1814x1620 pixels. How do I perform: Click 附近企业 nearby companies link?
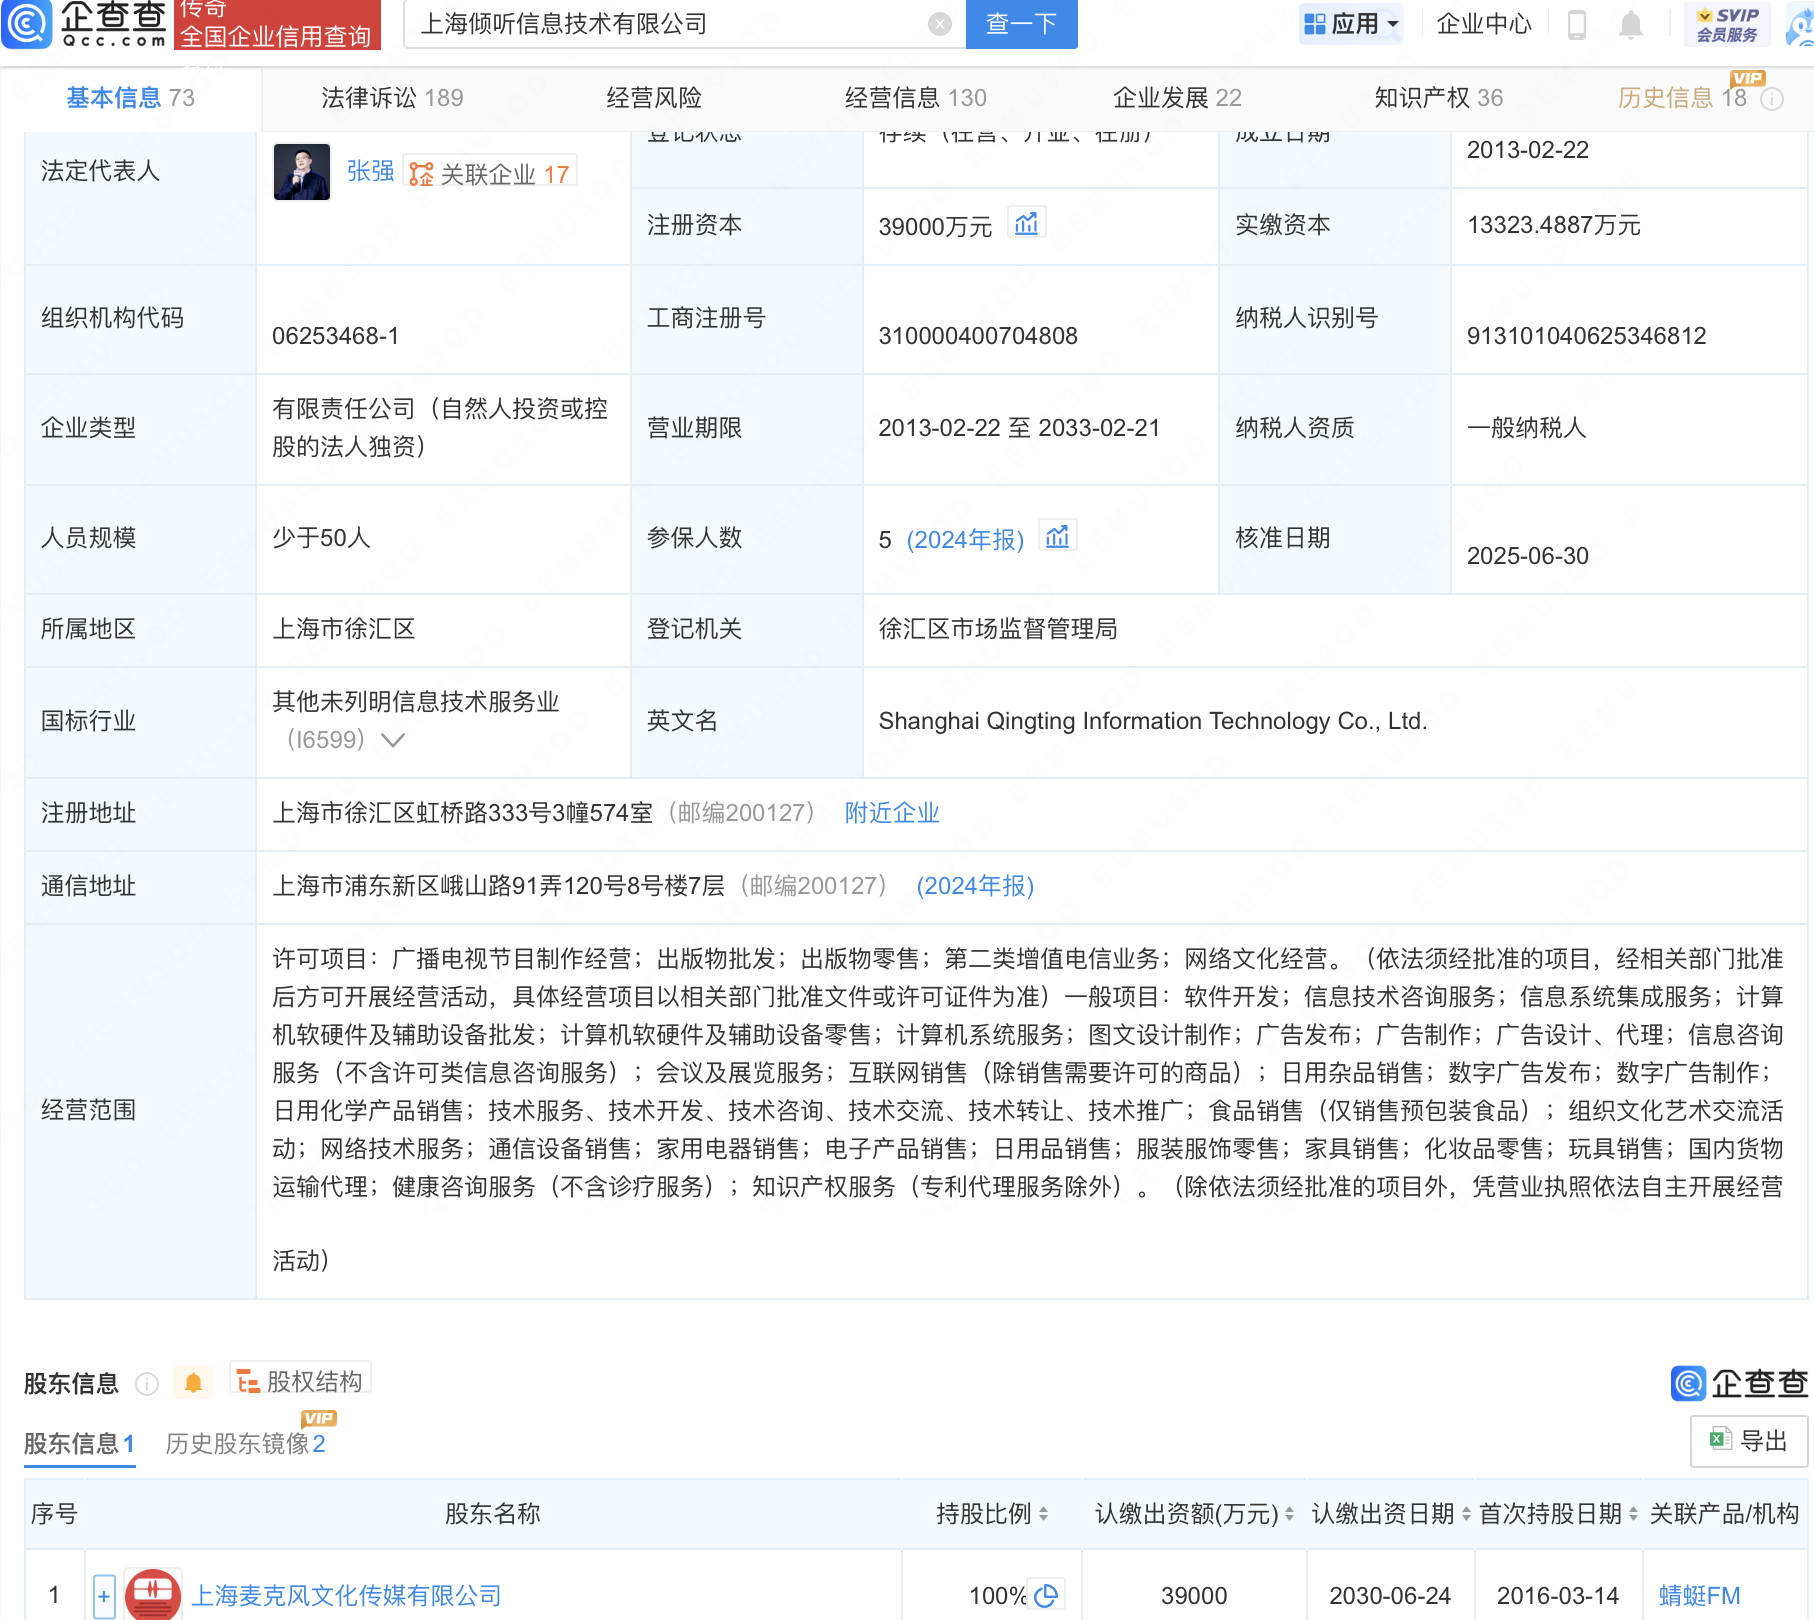coord(892,813)
